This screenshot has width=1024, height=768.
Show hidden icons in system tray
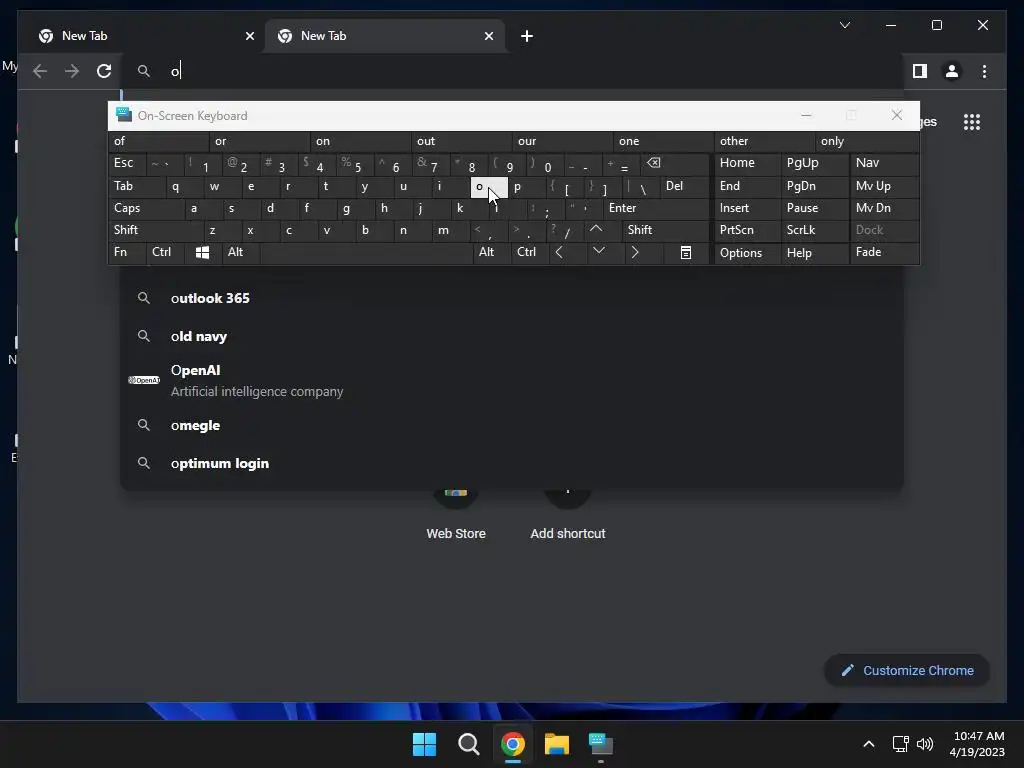tap(869, 744)
